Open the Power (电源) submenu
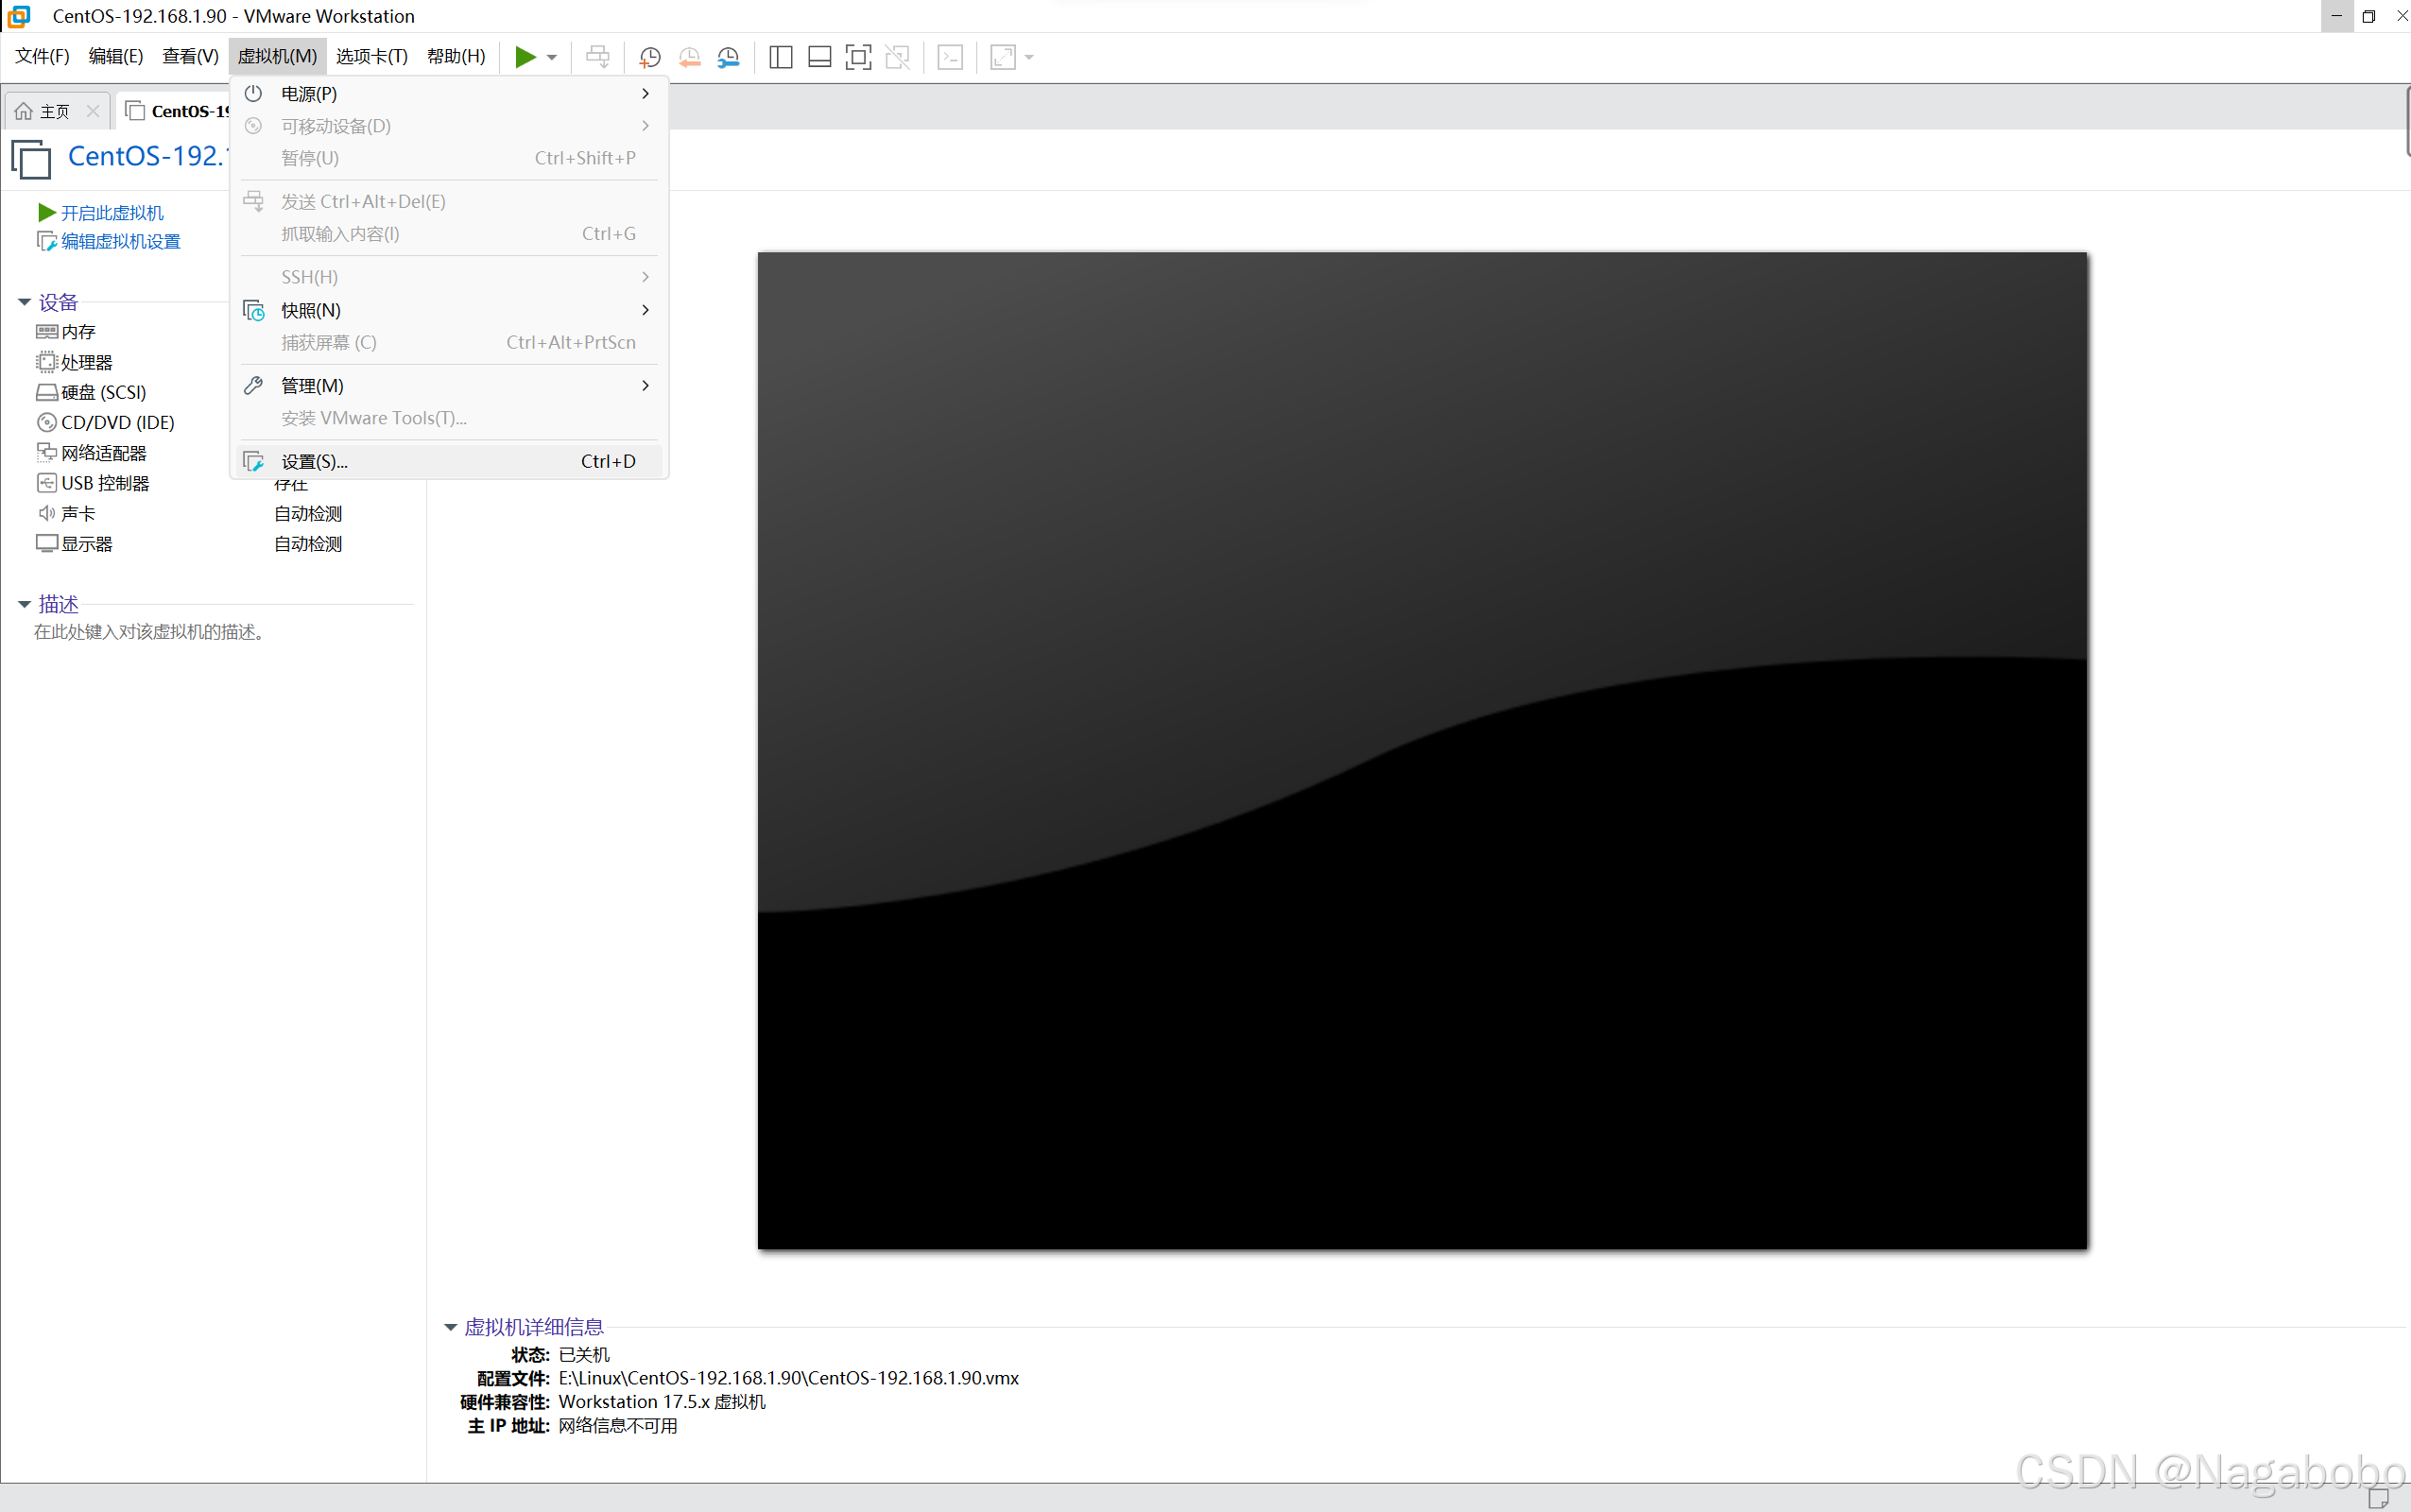 [309, 93]
